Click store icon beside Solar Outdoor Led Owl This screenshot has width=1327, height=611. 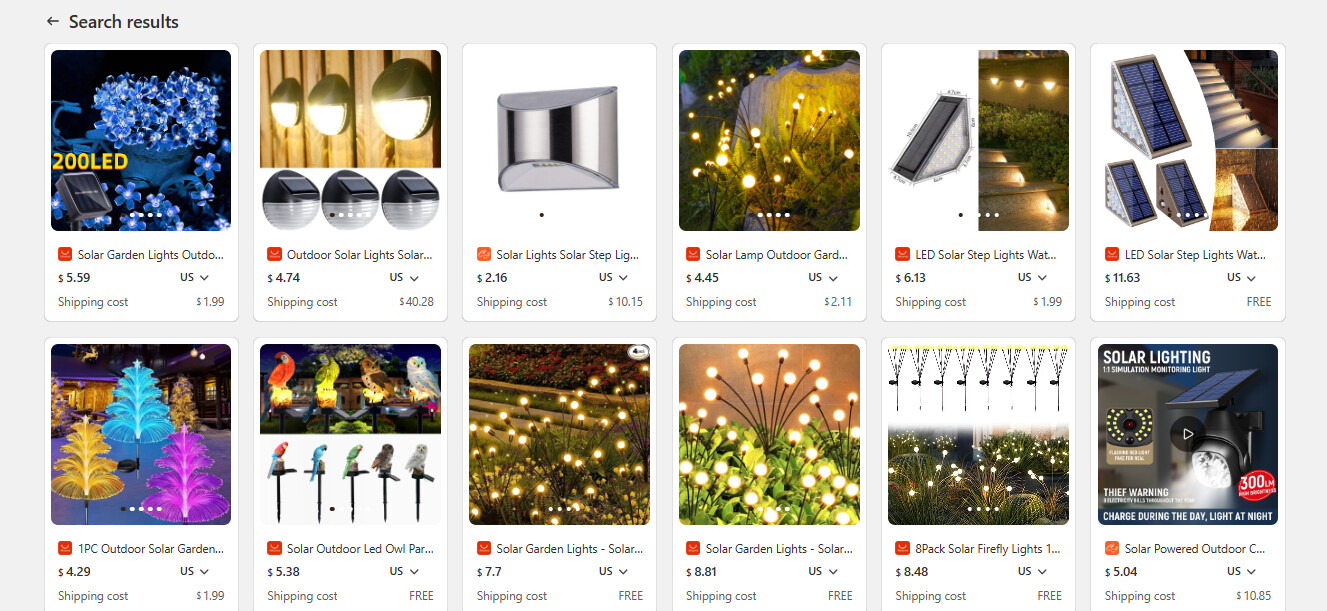point(274,549)
